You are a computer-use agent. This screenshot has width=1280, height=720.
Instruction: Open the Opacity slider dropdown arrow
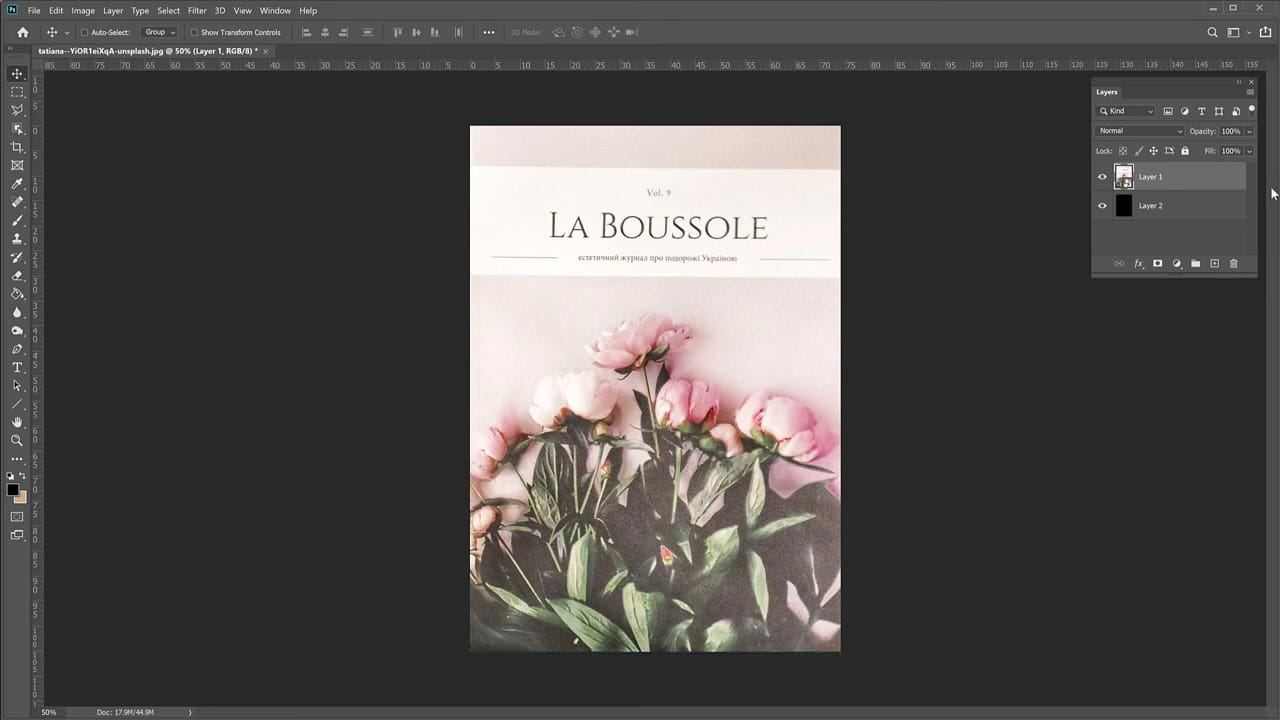(x=1249, y=131)
